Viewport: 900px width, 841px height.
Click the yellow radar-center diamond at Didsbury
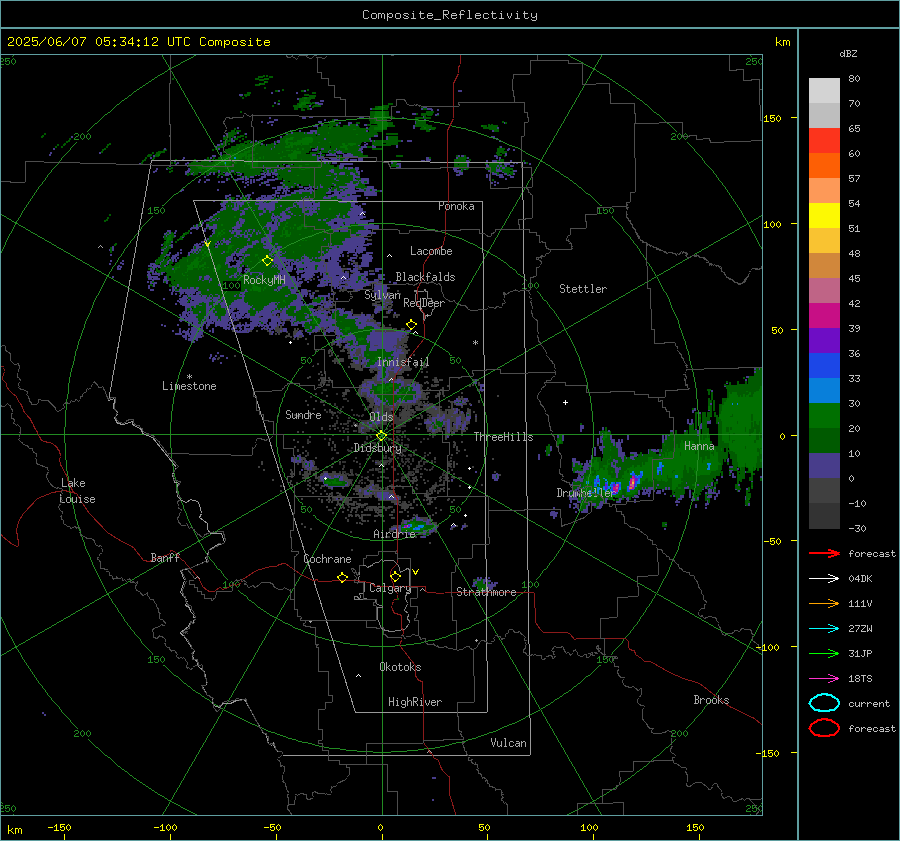click(x=381, y=436)
